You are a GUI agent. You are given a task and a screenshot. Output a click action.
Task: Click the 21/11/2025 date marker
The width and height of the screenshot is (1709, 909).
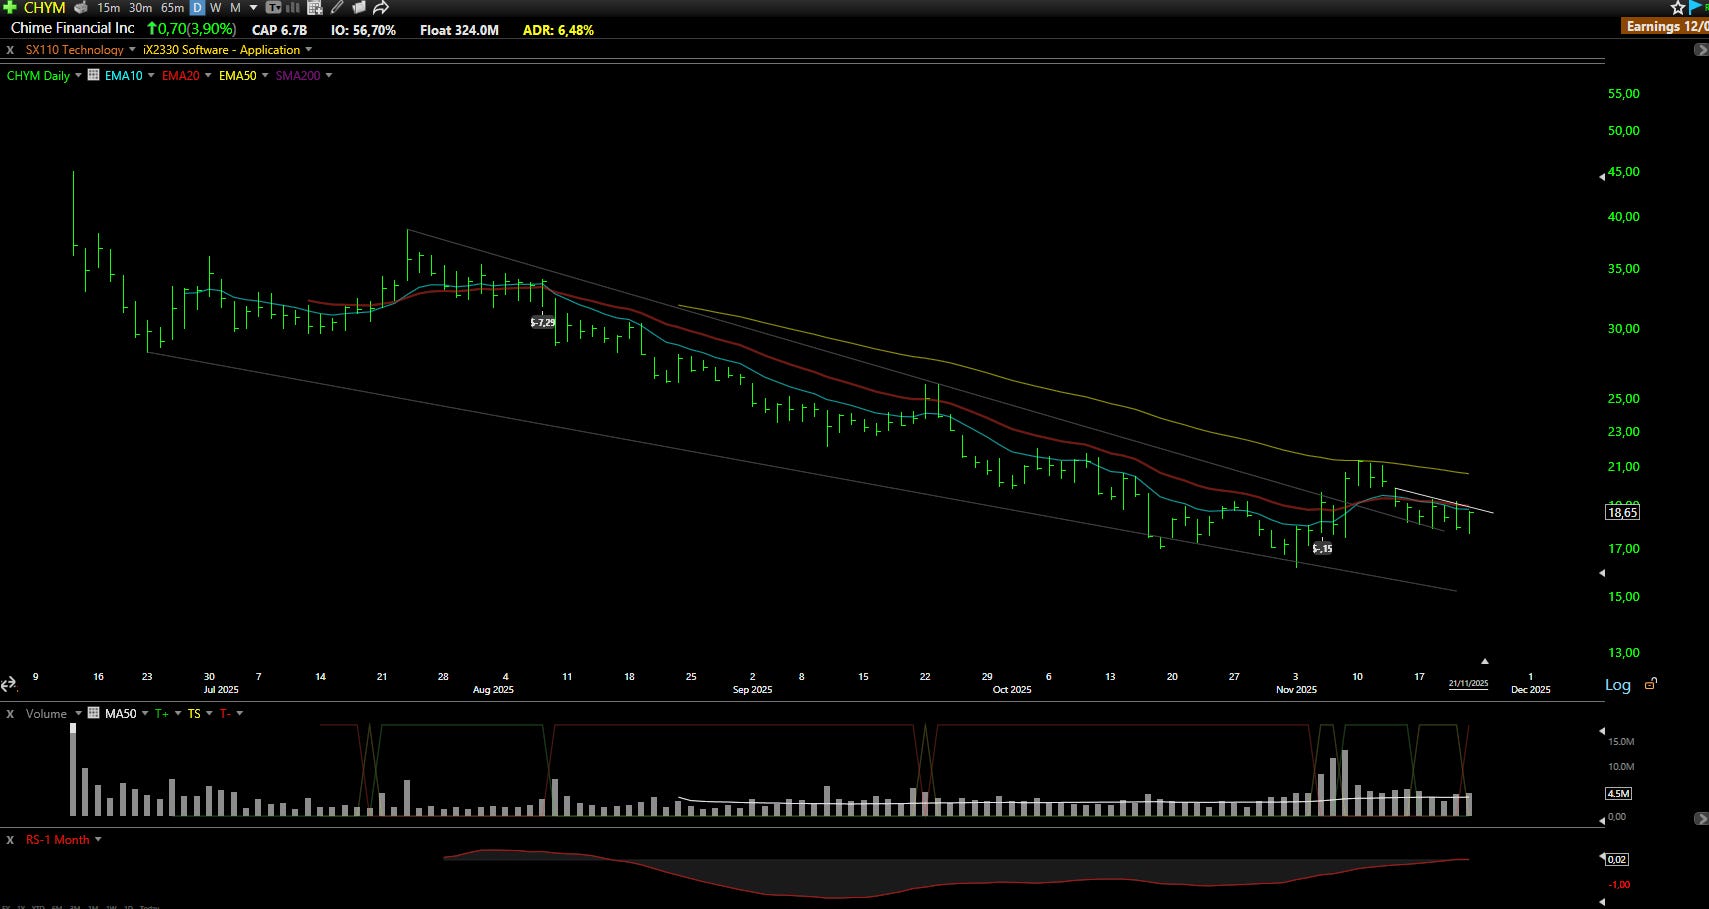(1468, 684)
